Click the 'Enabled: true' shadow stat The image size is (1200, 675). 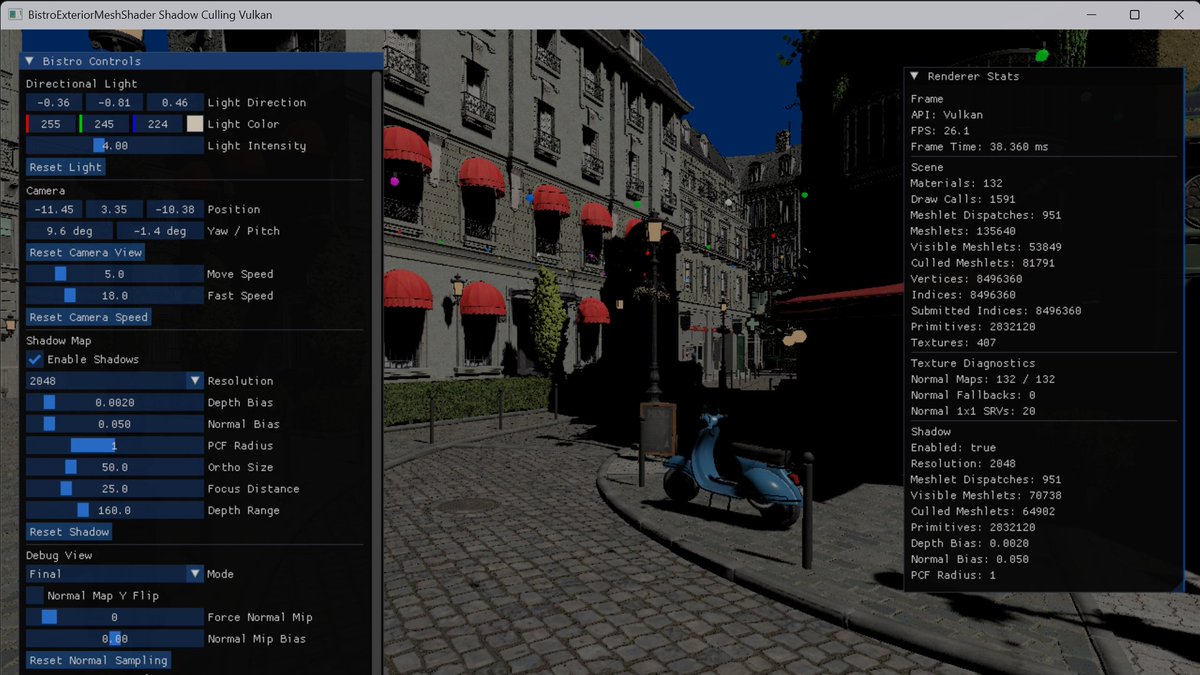coord(953,447)
